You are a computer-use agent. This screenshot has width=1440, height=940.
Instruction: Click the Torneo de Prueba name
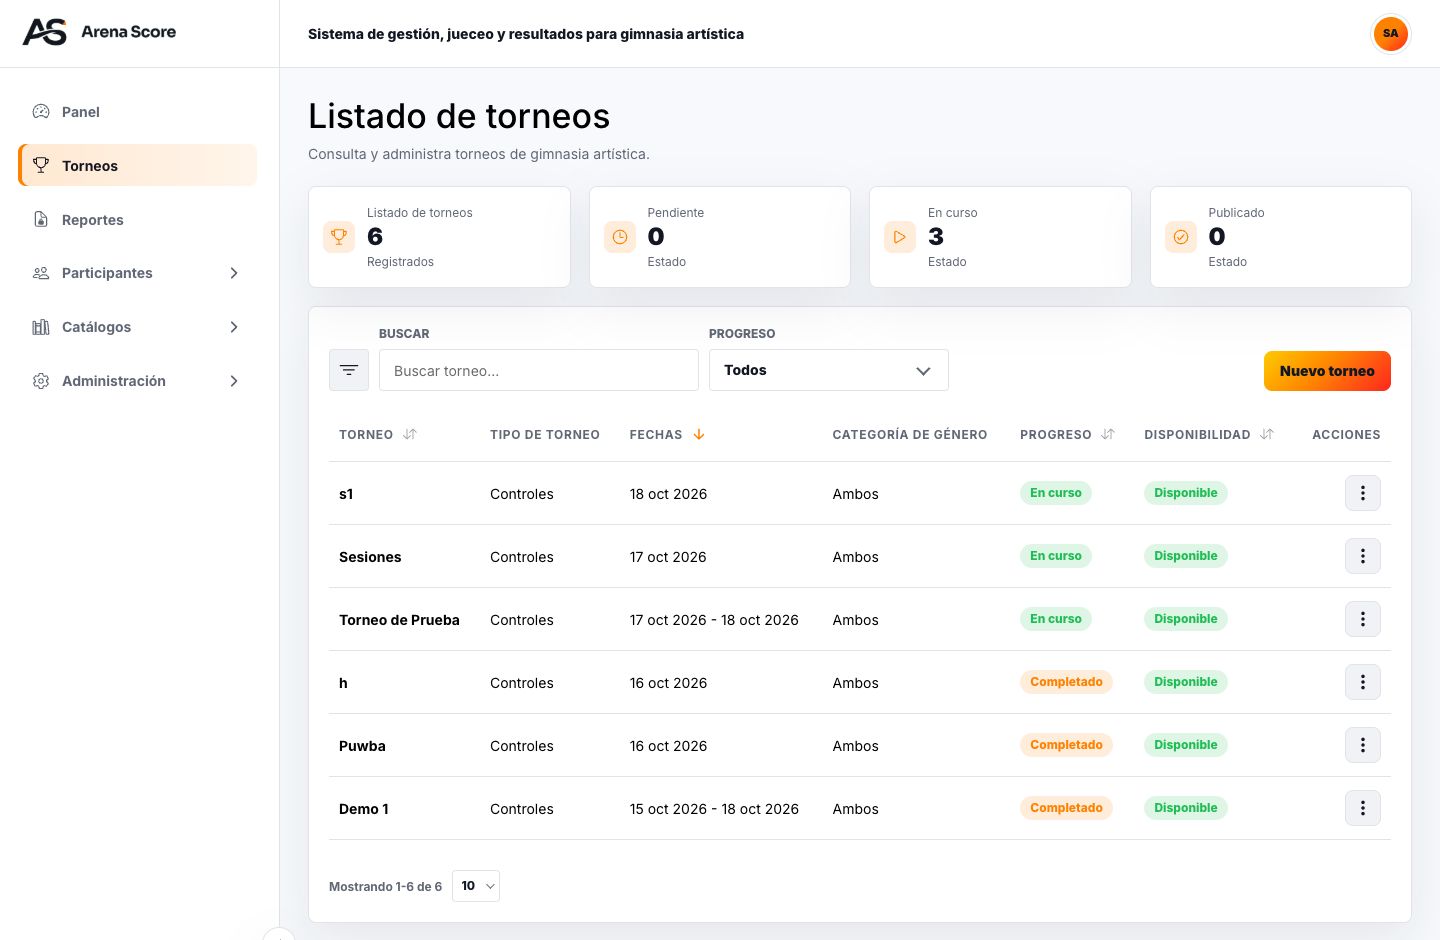tap(399, 620)
